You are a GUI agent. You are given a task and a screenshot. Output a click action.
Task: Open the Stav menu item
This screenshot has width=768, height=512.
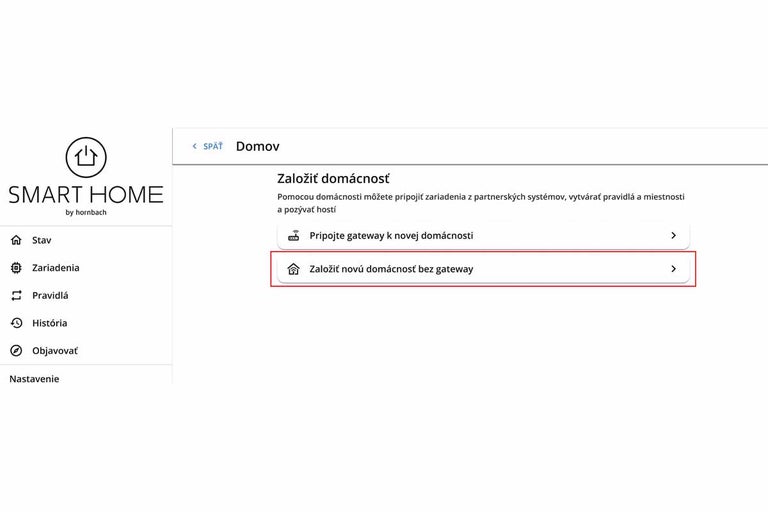tap(41, 240)
